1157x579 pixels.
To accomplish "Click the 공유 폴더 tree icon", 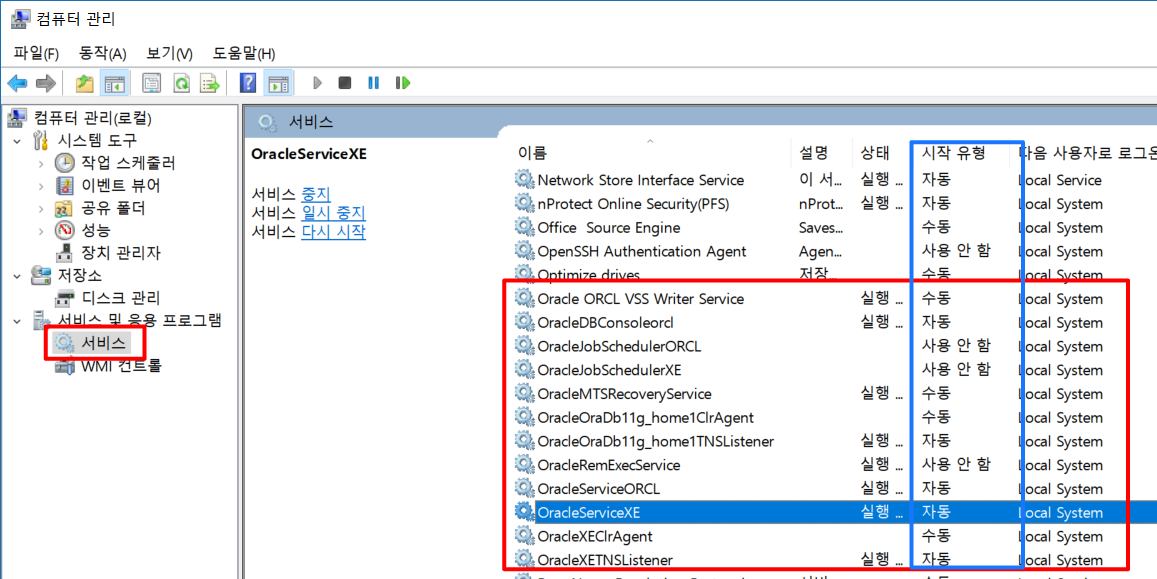I will point(65,209).
